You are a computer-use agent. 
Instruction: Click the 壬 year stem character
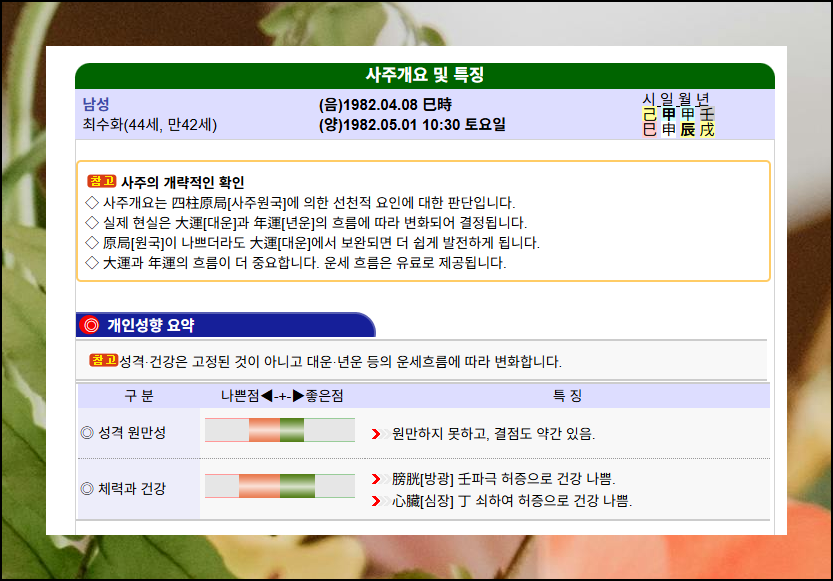point(707,114)
